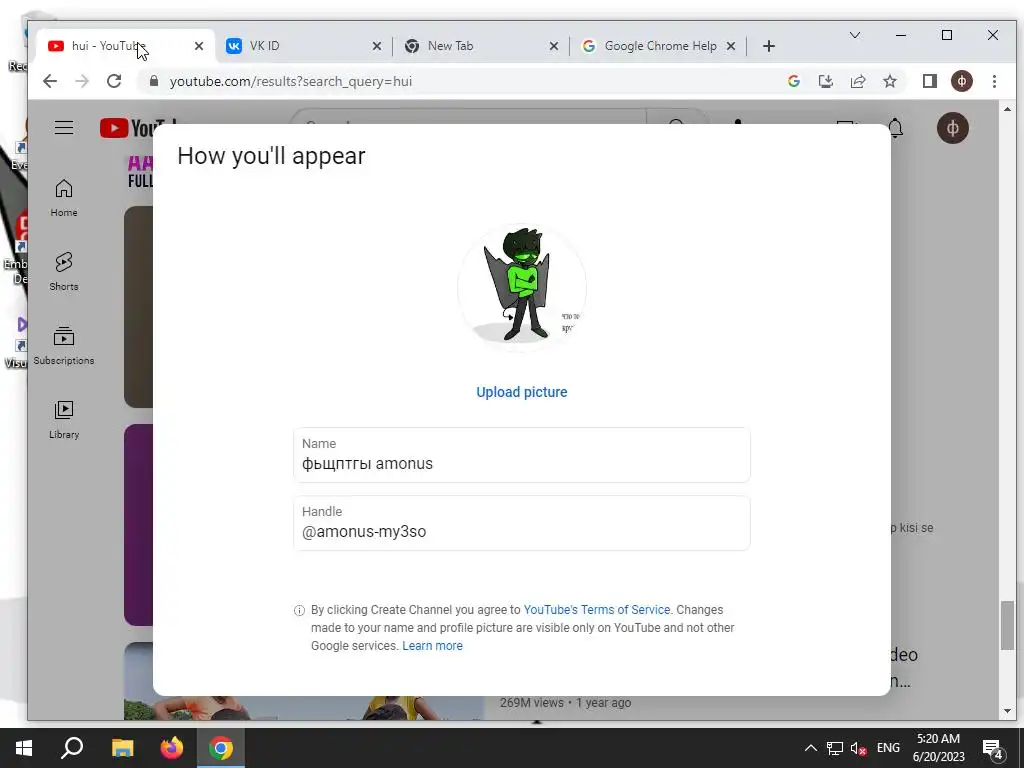Screen dimensions: 1024x768
Task: Open Subscriptions in the sidebar
Action: [64, 345]
